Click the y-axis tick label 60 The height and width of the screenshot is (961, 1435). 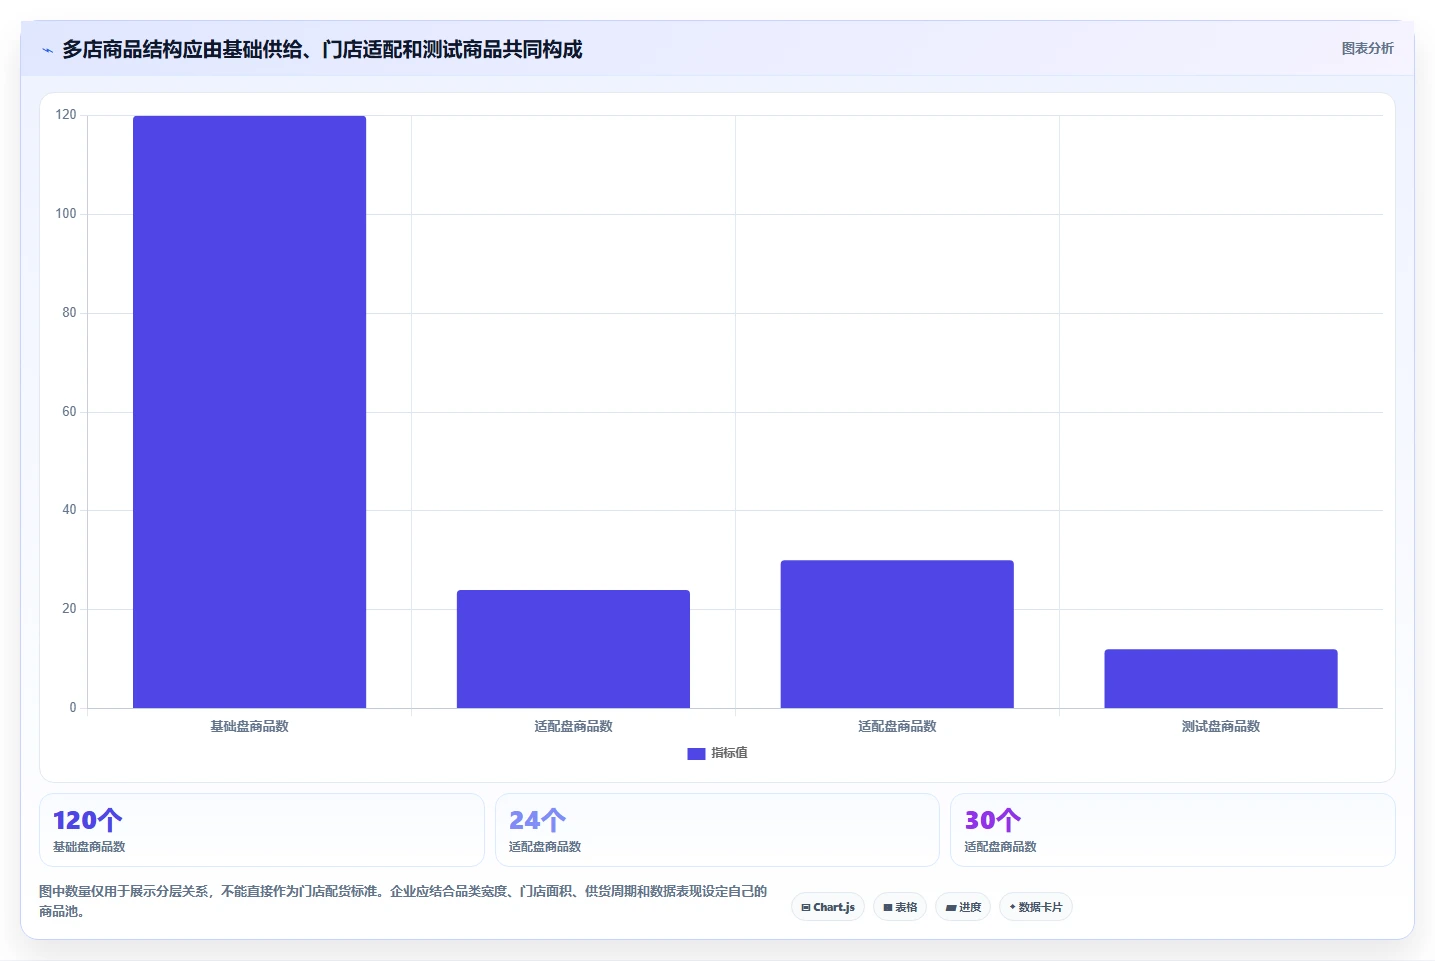69,412
